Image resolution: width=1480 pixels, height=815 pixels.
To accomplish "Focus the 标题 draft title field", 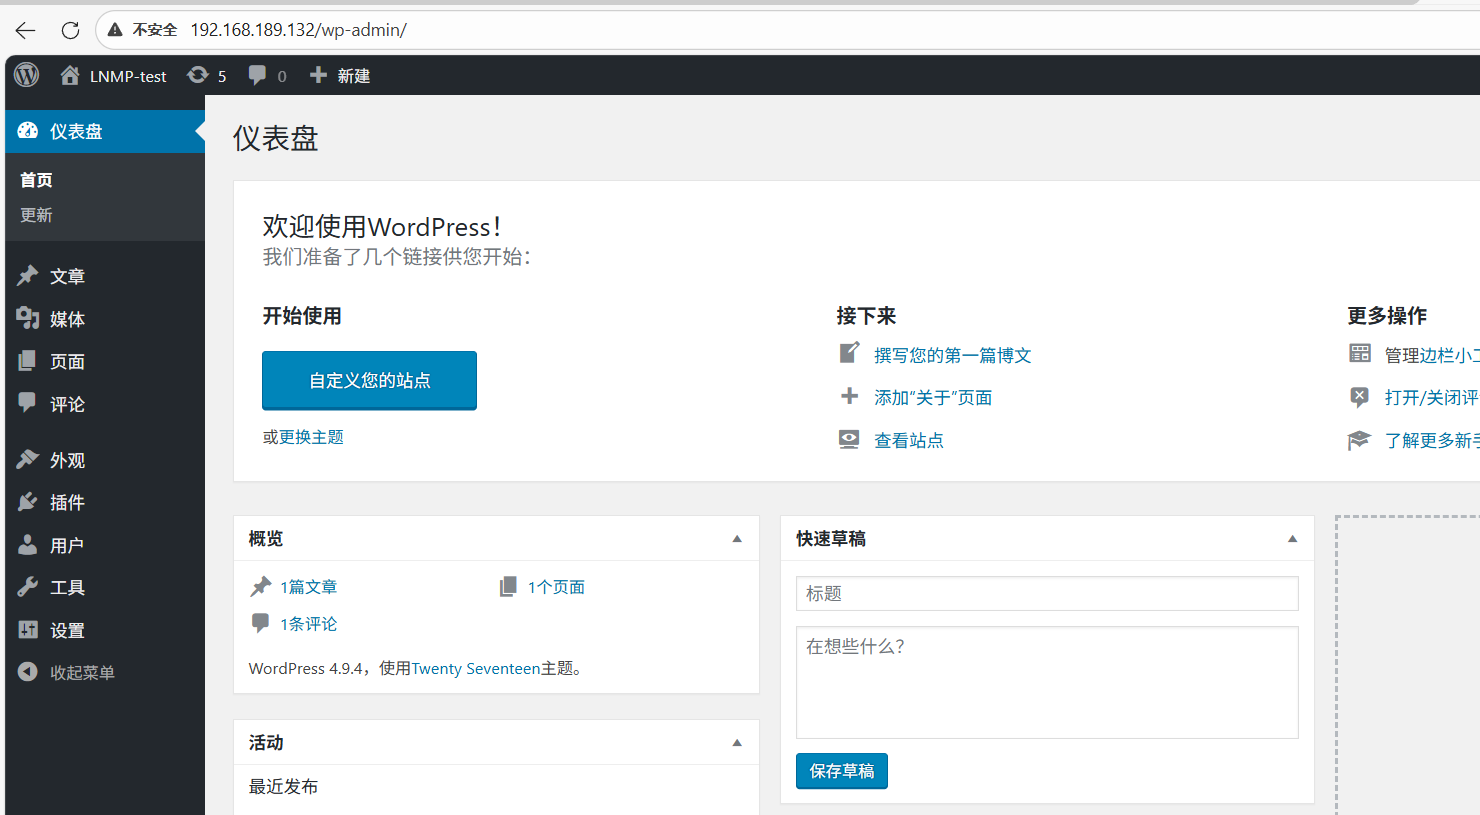I will point(1047,593).
